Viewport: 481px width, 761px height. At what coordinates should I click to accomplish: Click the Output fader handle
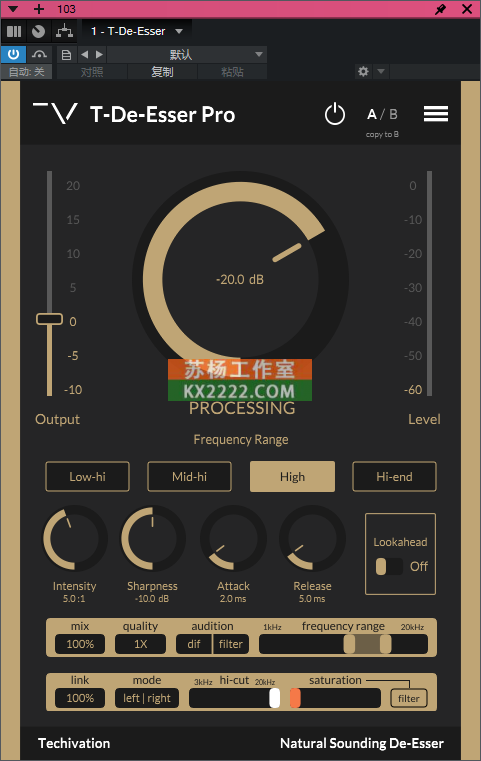[x=50, y=319]
